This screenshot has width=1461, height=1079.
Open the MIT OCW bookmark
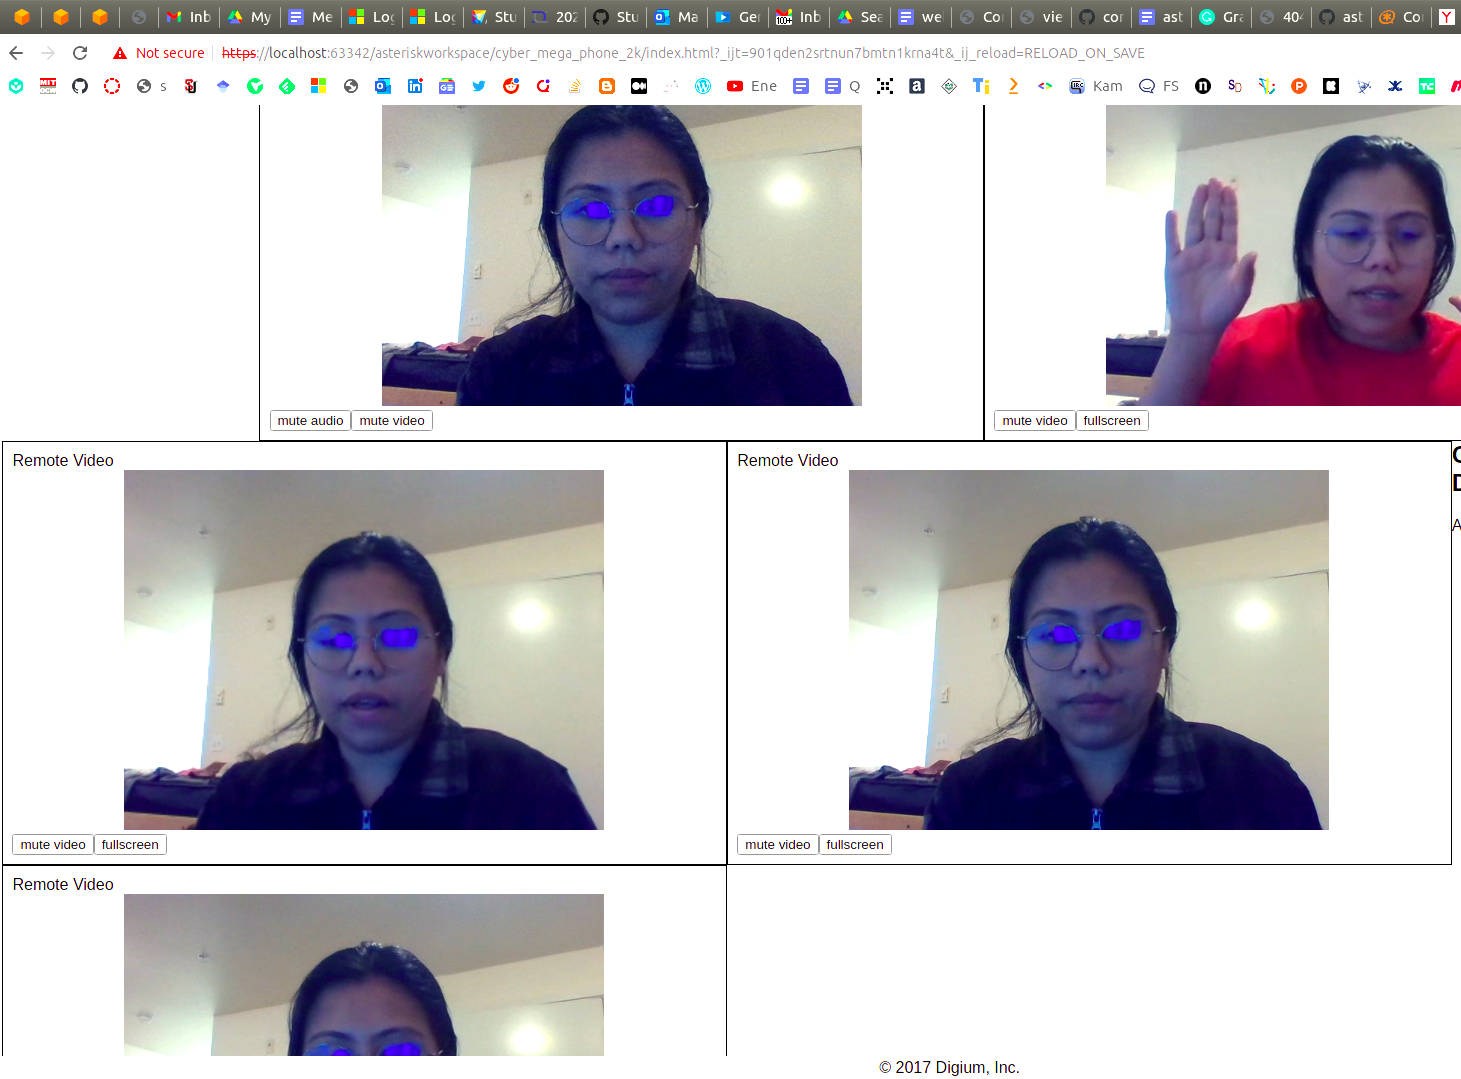click(48, 86)
